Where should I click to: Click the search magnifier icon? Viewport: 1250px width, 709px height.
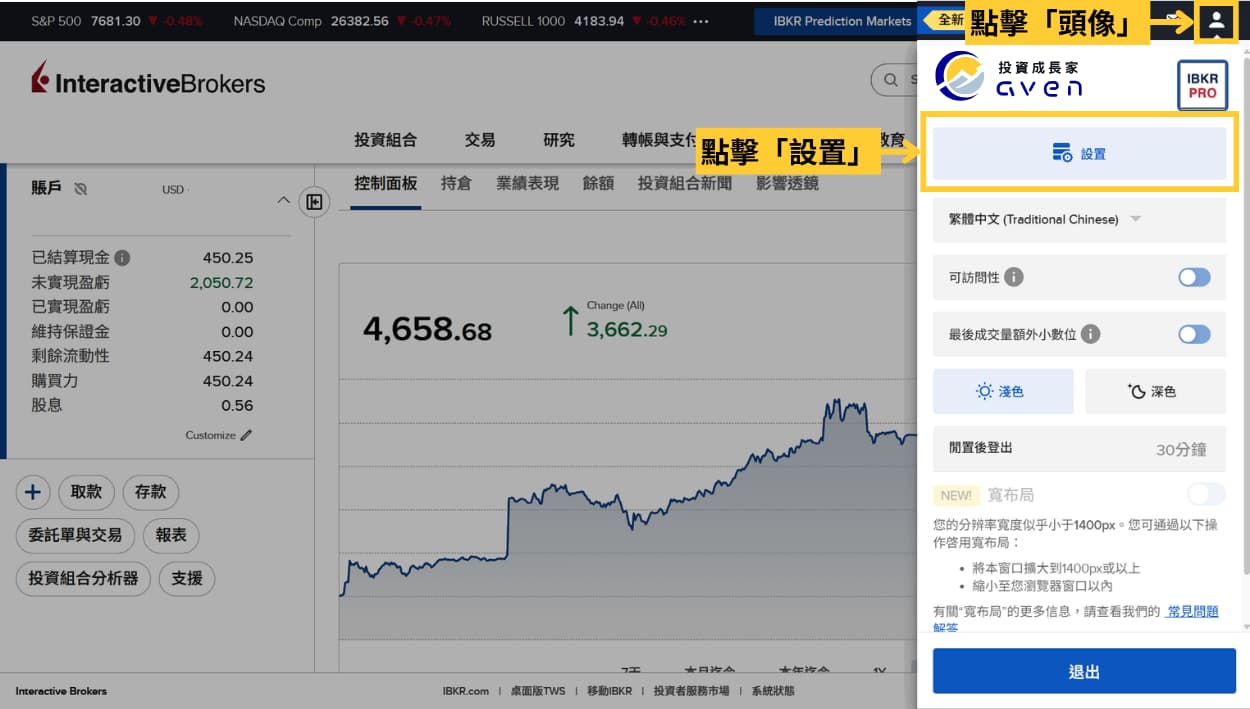pos(890,80)
